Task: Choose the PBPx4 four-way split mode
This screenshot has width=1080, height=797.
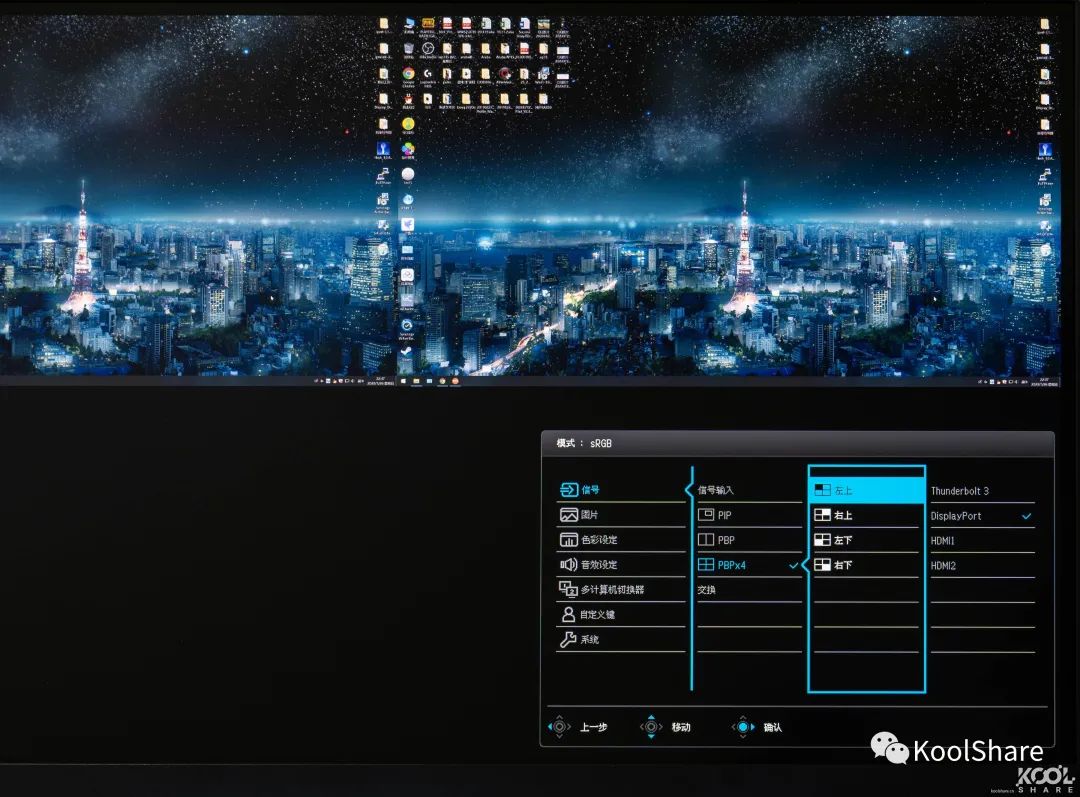Action: (749, 565)
